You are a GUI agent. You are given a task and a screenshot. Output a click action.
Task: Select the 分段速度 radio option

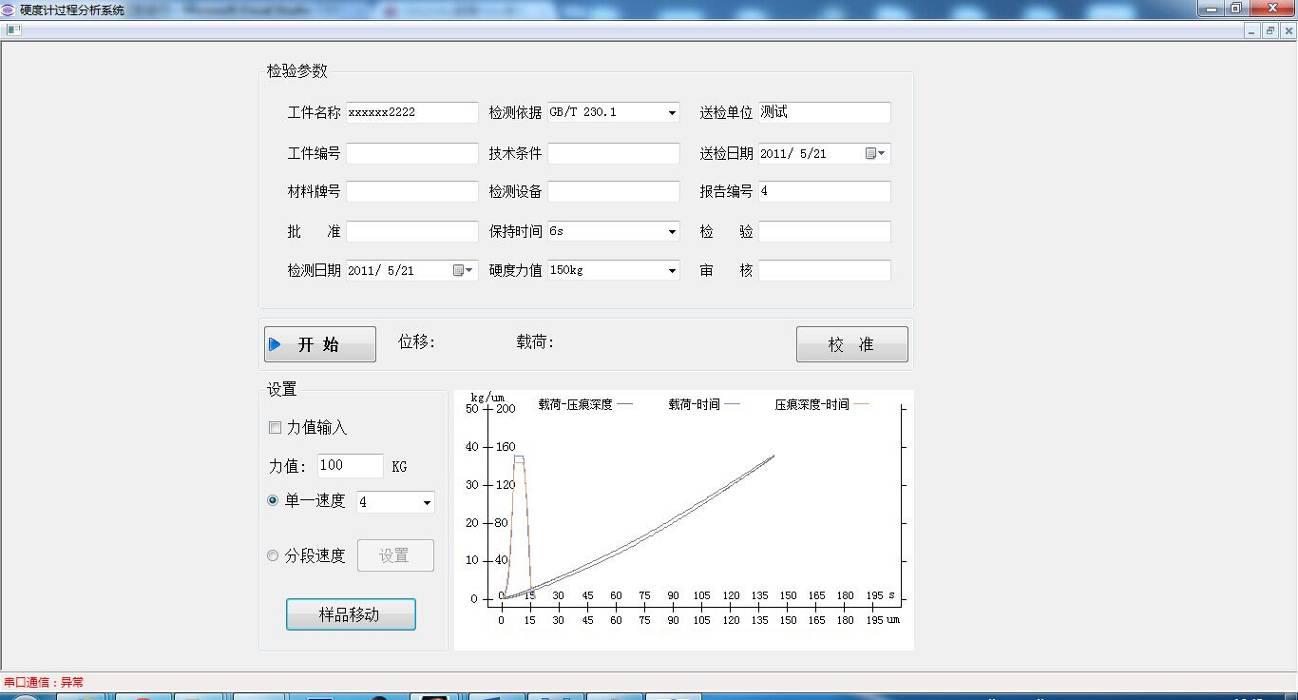click(x=273, y=556)
